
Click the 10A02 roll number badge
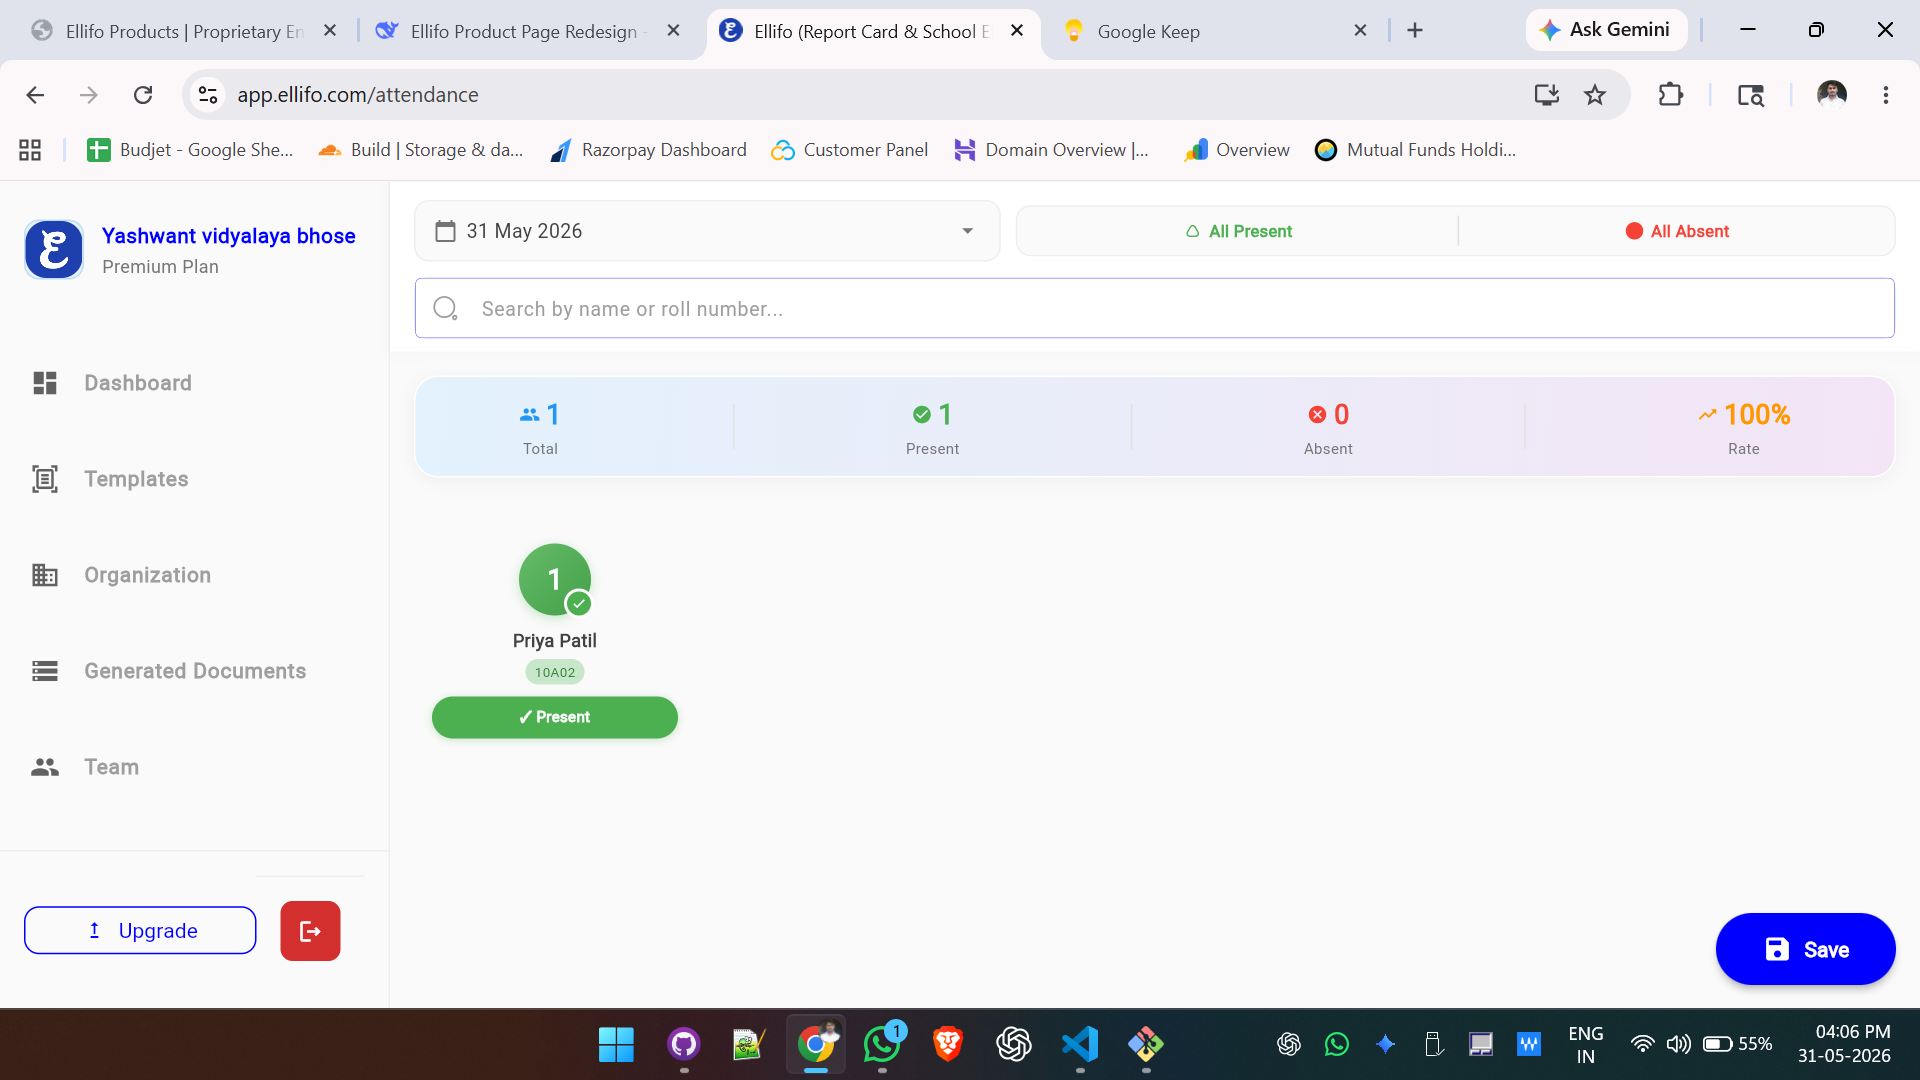[x=555, y=672]
